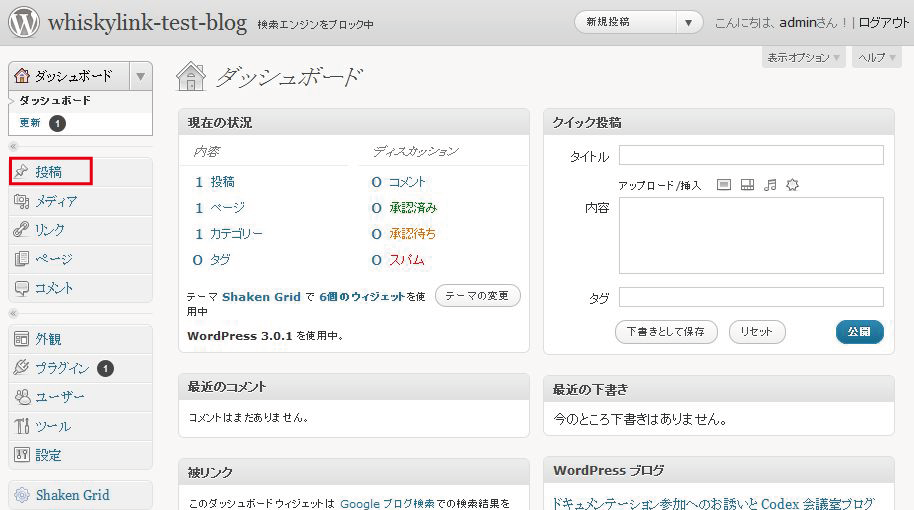Click the ツール tools icon in sidebar
This screenshot has width=914, height=510.
[x=22, y=426]
